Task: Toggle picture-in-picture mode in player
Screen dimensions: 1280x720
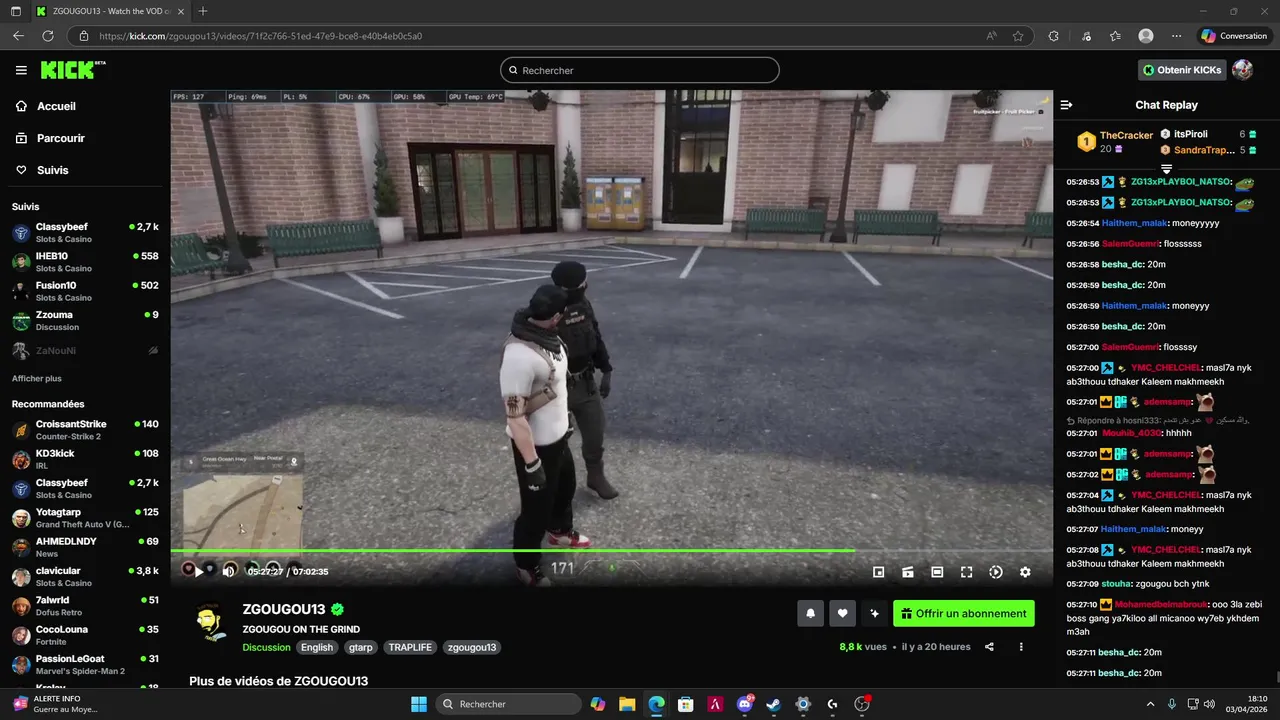Action: click(x=878, y=572)
